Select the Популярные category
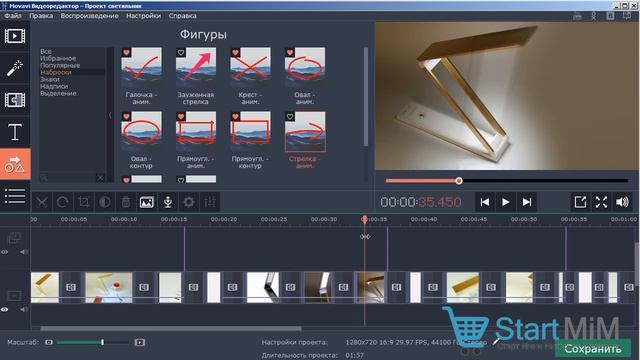This screenshot has width=640, height=360. pos(60,65)
